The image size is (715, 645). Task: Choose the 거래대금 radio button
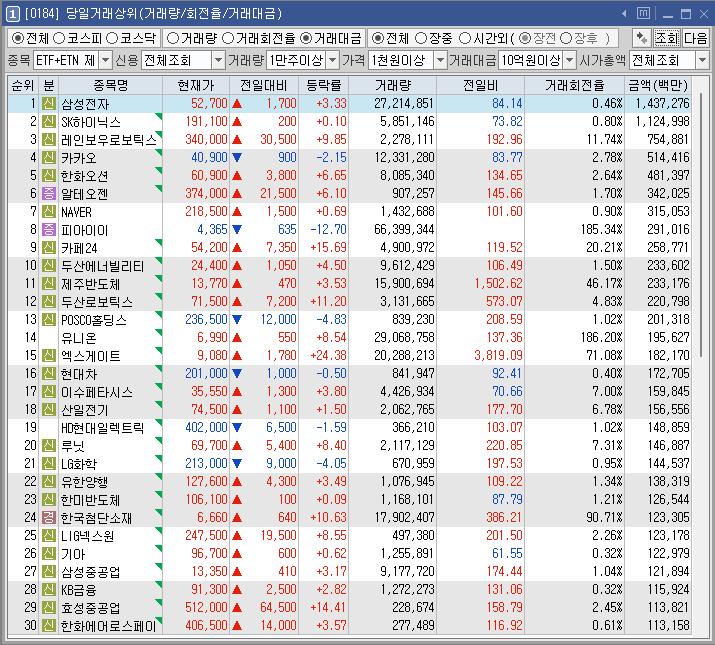point(306,38)
